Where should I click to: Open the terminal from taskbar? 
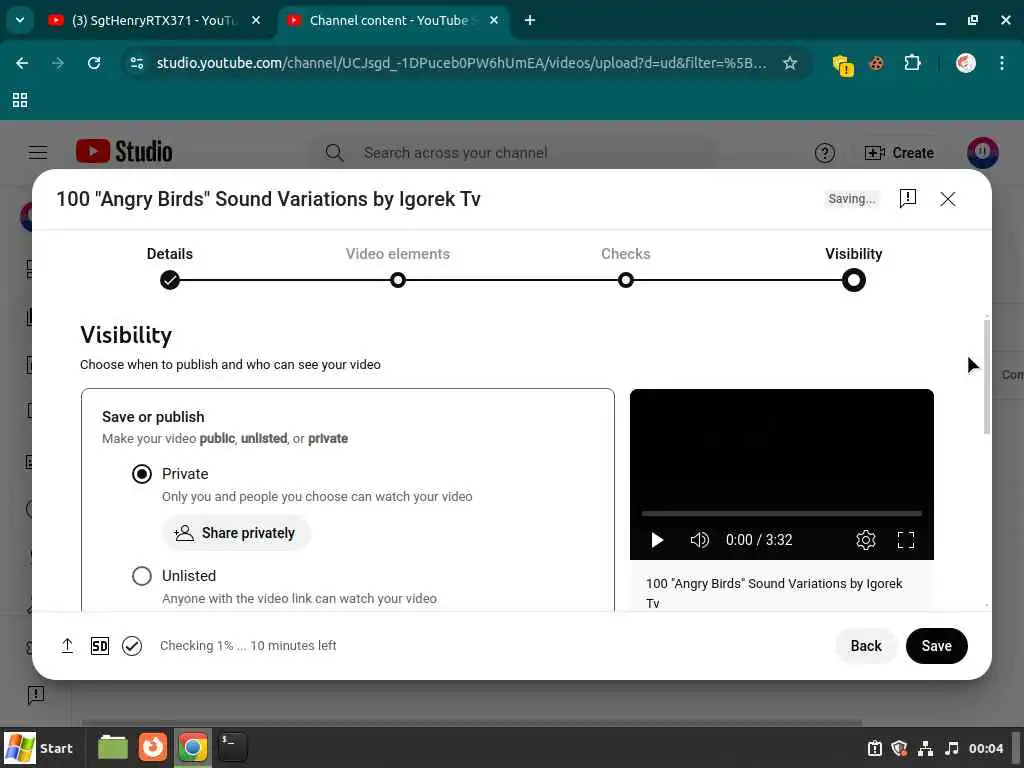tap(232, 748)
